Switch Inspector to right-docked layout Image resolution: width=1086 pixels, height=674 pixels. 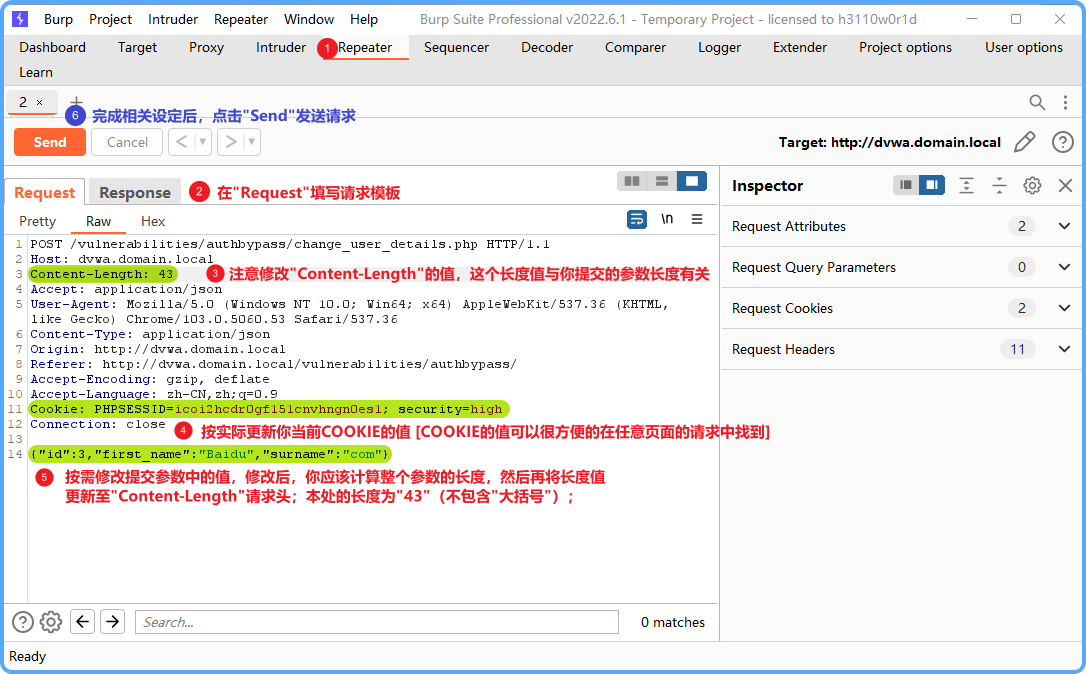coord(932,185)
